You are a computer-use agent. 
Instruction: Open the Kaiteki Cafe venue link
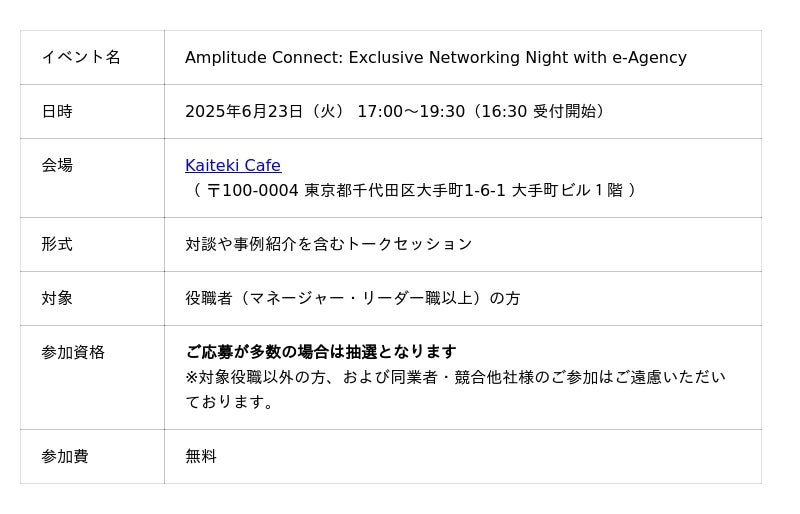pyautogui.click(x=233, y=165)
